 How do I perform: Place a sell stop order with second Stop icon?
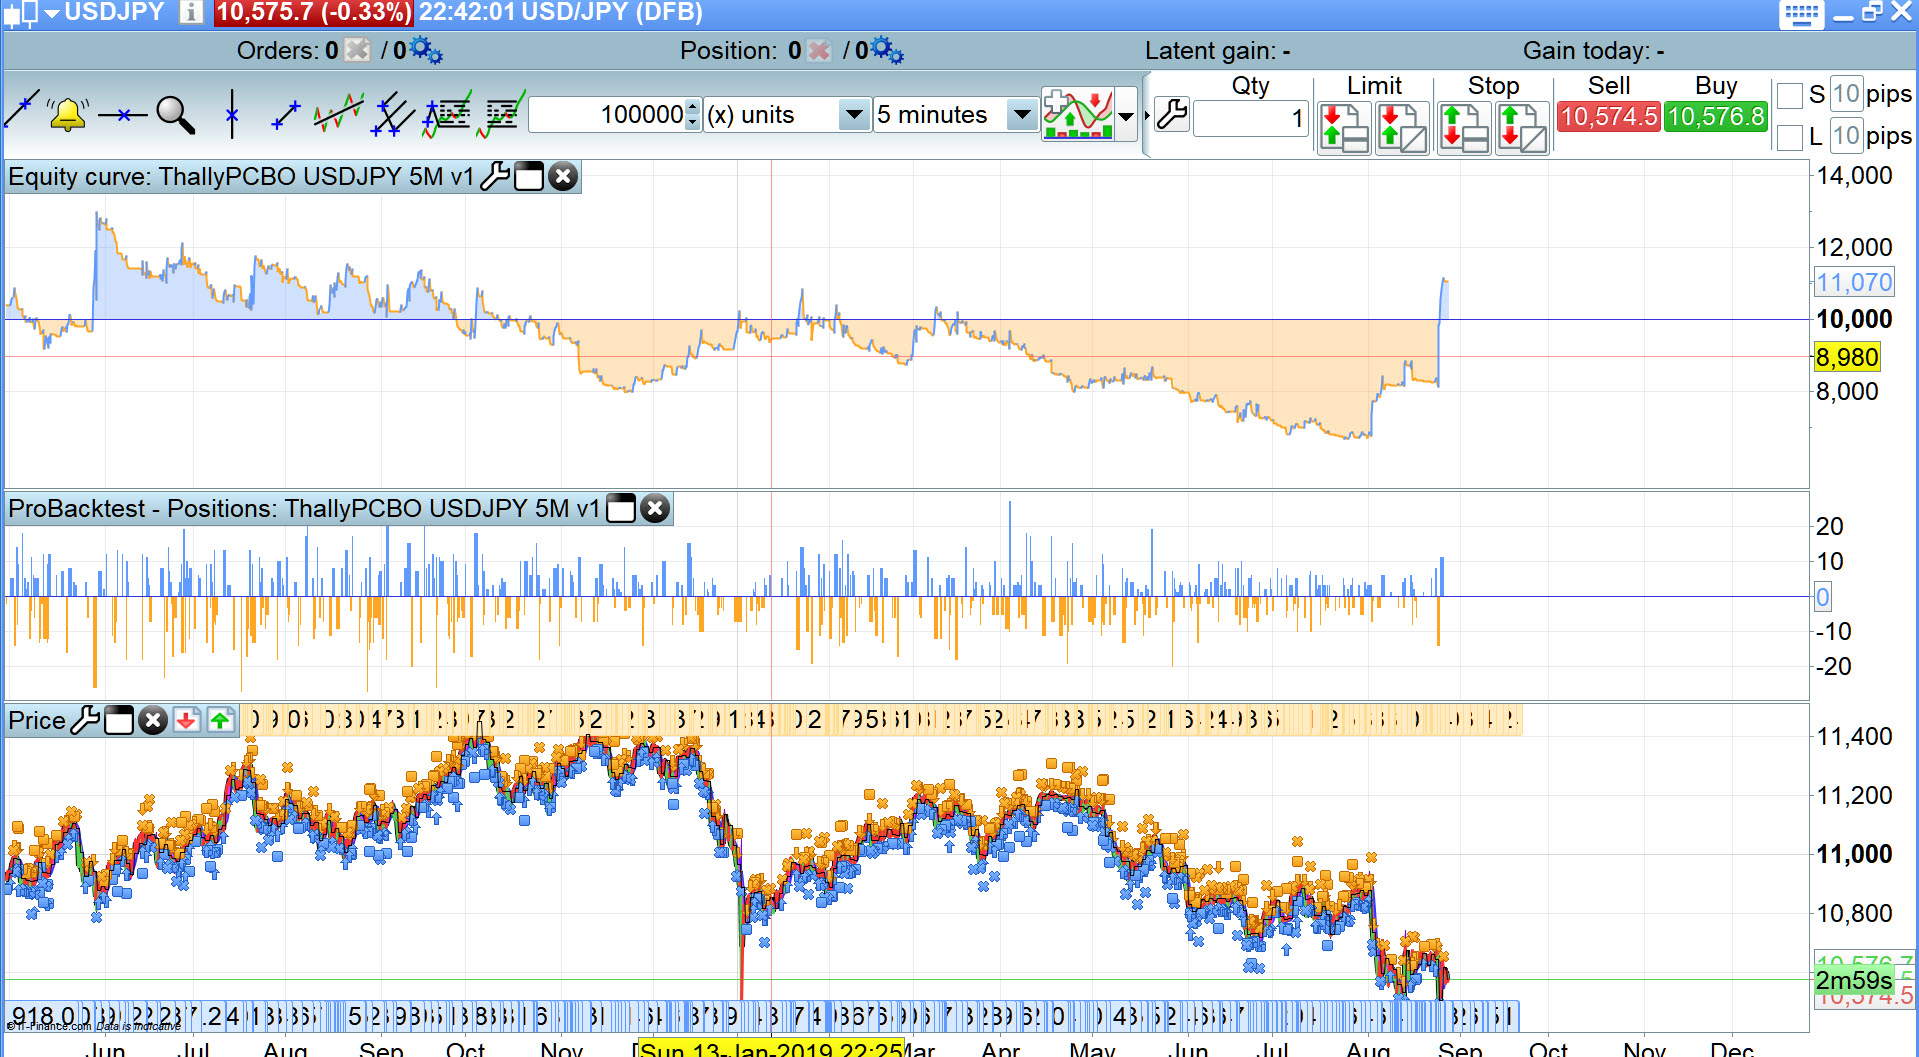tap(1522, 128)
